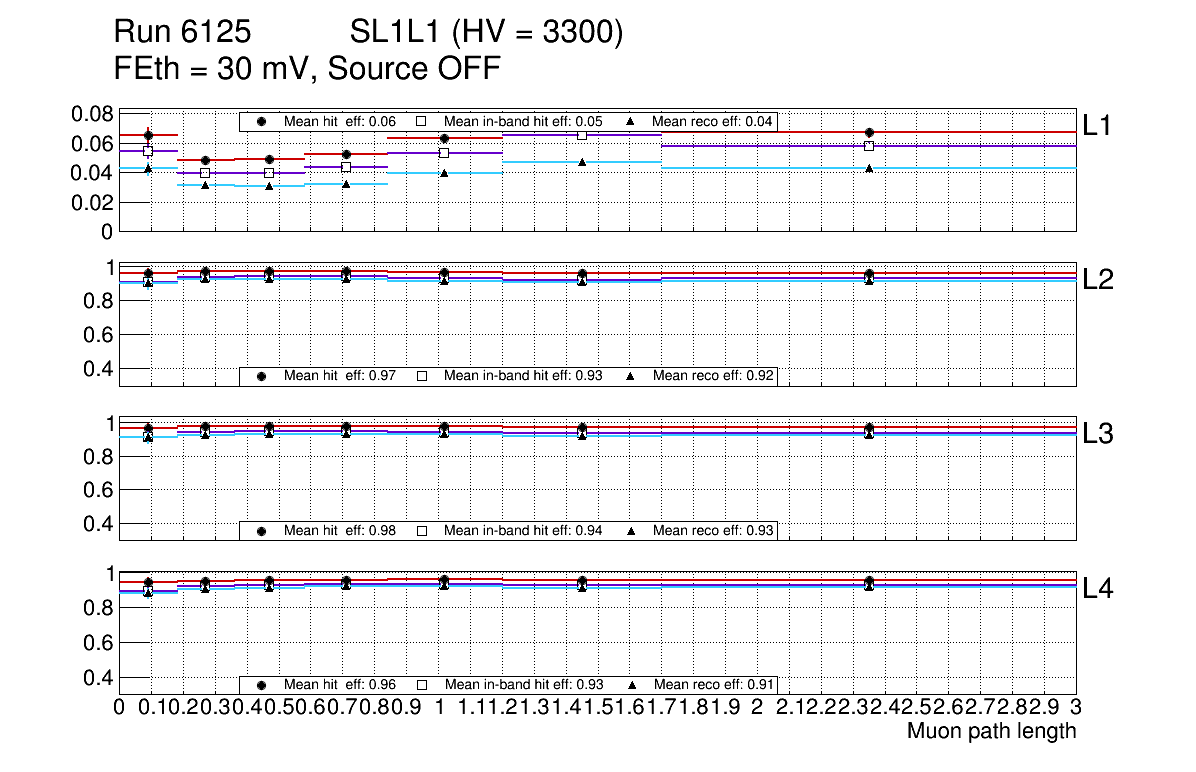Click the filled circle marker in L1 legend
Image resolution: width=1196 pixels, height=772 pixels.
pyautogui.click(x=262, y=122)
